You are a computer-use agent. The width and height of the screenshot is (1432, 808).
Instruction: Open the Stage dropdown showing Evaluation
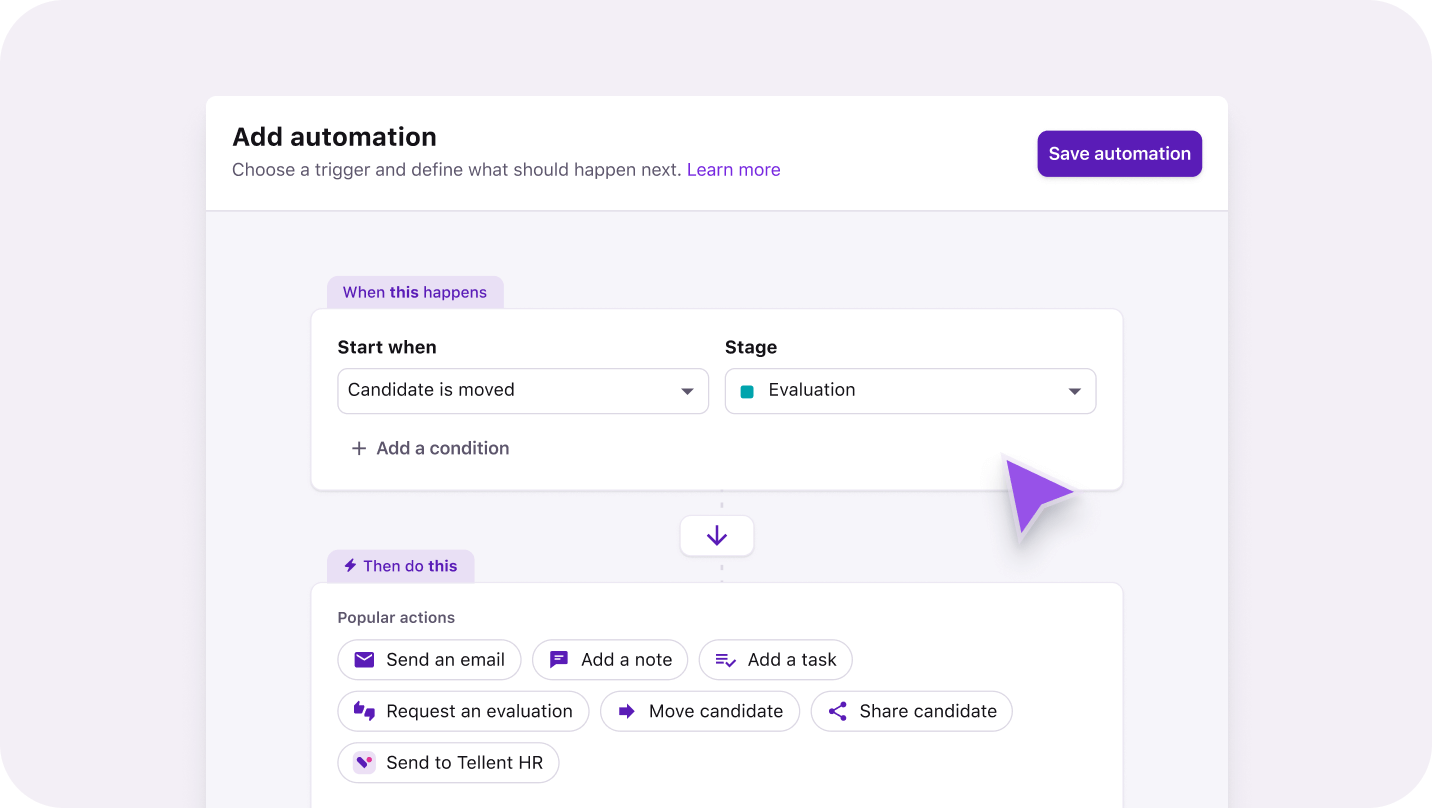[x=909, y=391]
